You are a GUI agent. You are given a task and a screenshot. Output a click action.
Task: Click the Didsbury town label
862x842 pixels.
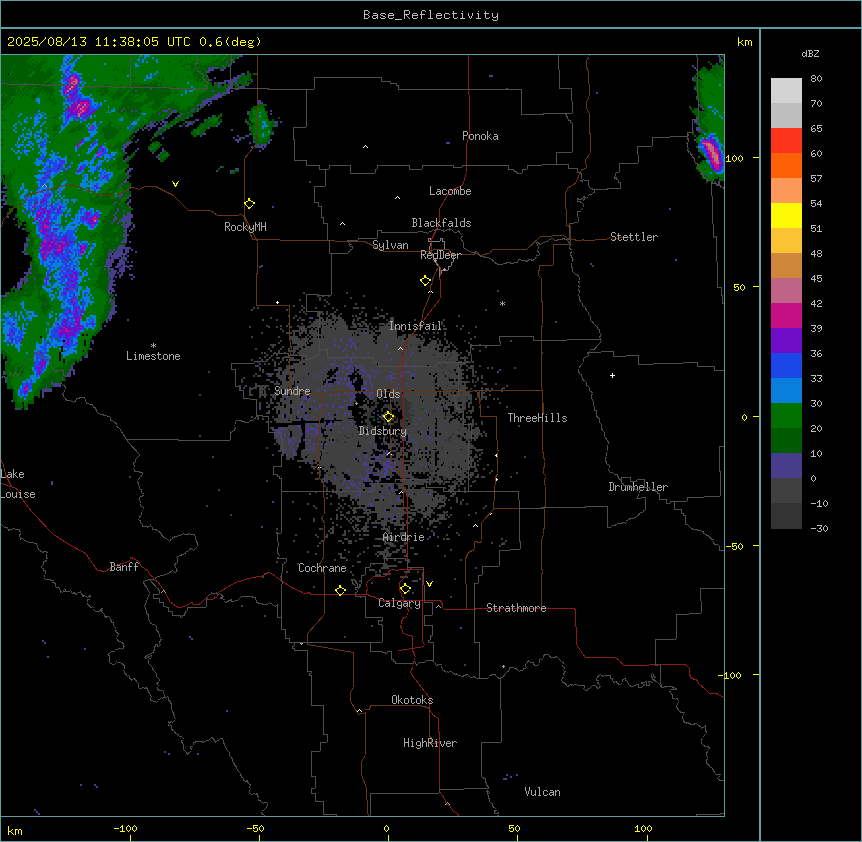click(383, 431)
